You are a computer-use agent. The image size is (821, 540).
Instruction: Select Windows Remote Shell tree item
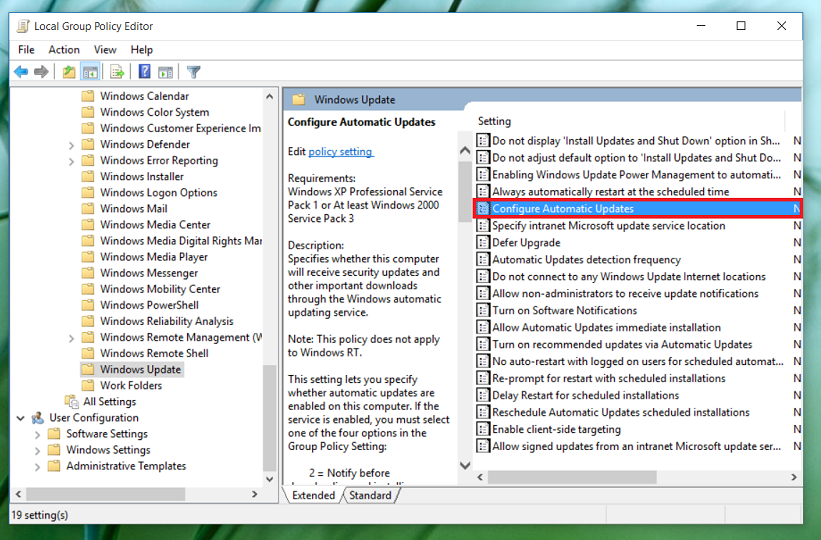click(x=154, y=353)
